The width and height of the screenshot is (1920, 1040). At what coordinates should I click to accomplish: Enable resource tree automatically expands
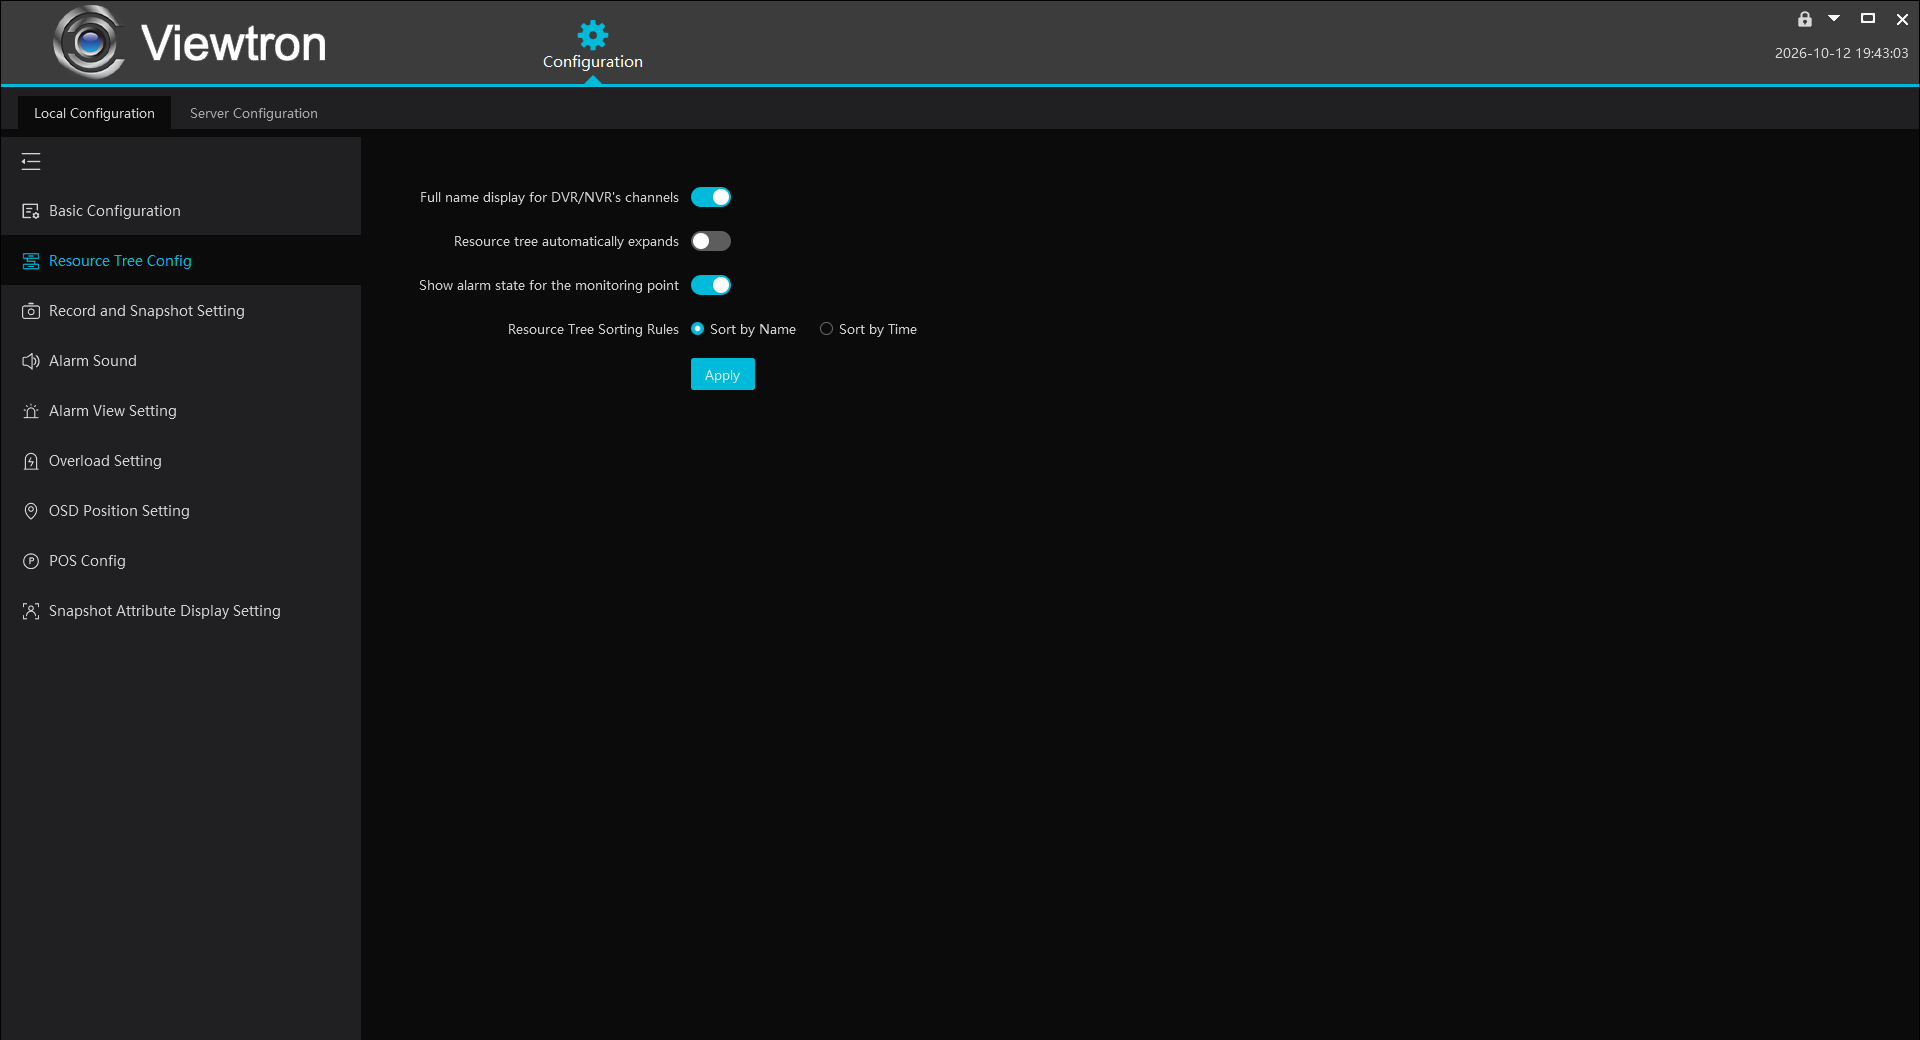(x=711, y=241)
